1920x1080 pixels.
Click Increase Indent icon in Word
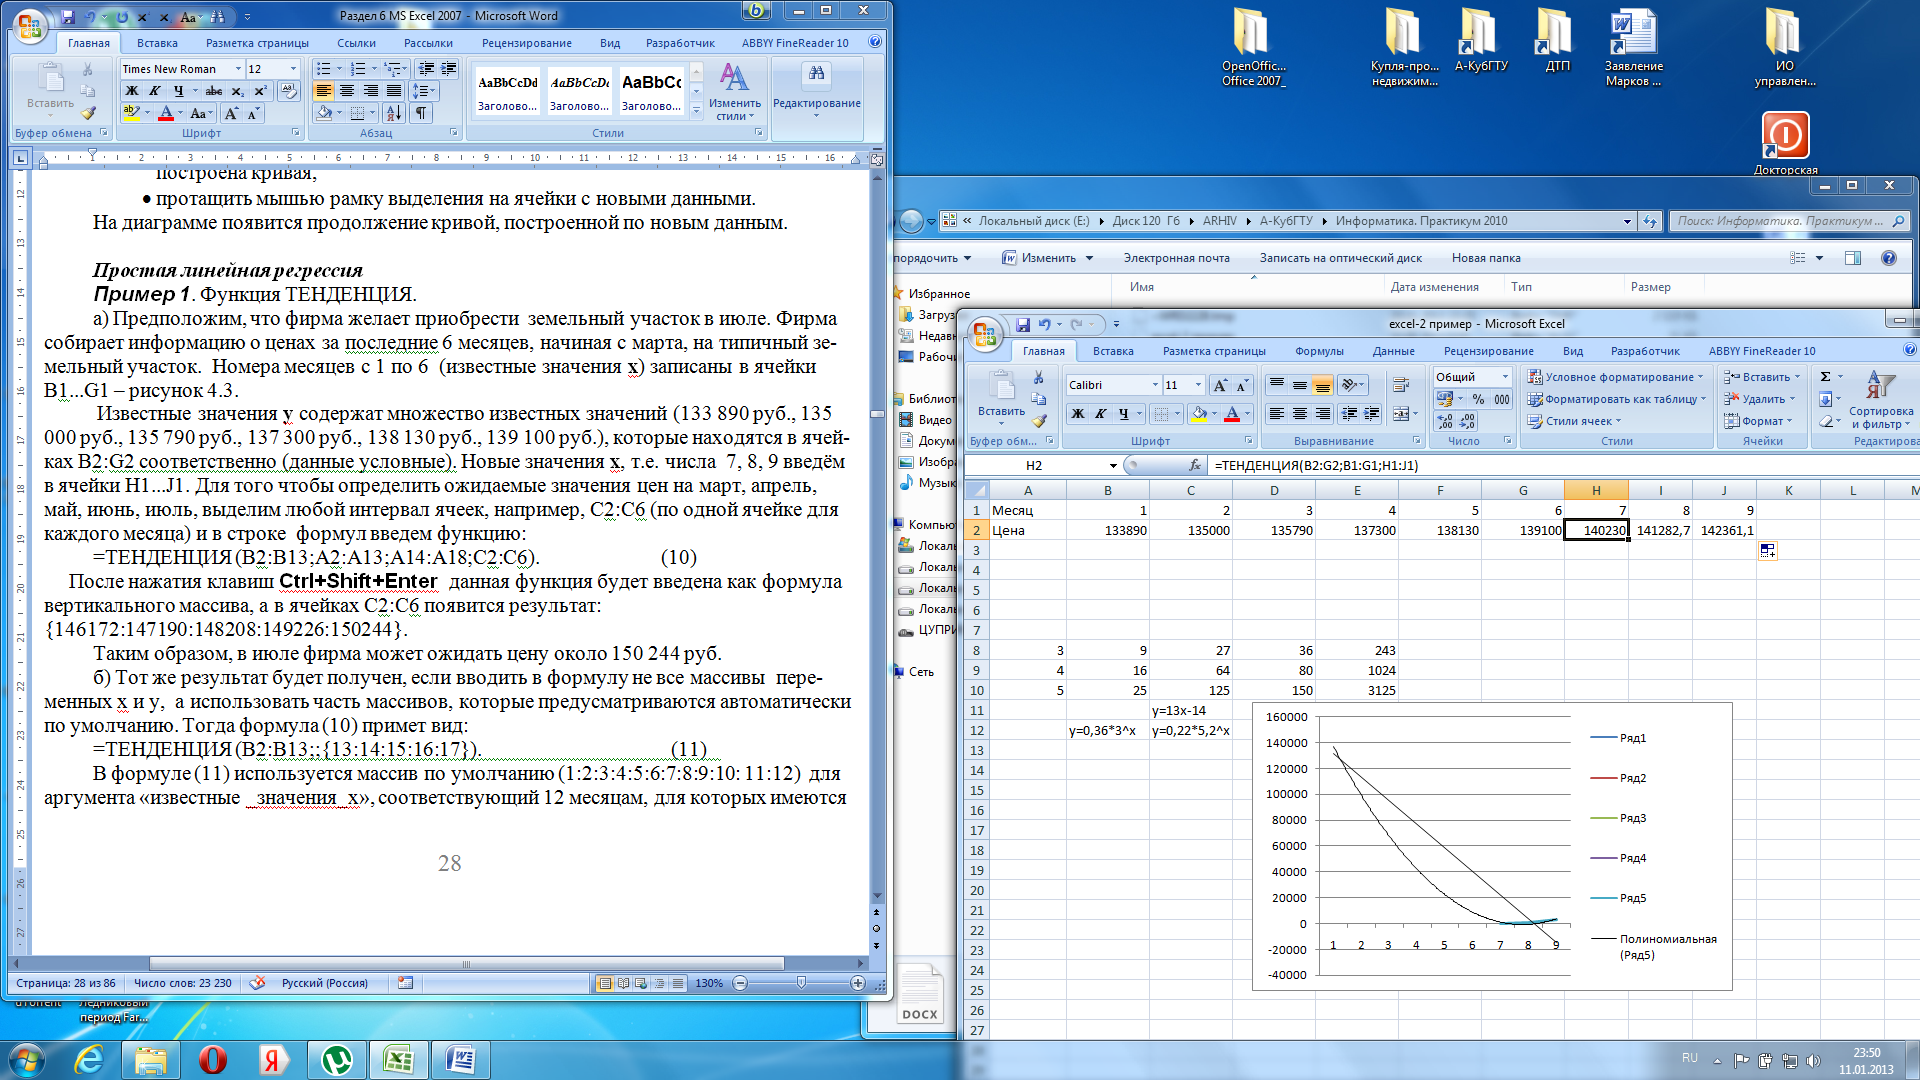click(x=448, y=69)
